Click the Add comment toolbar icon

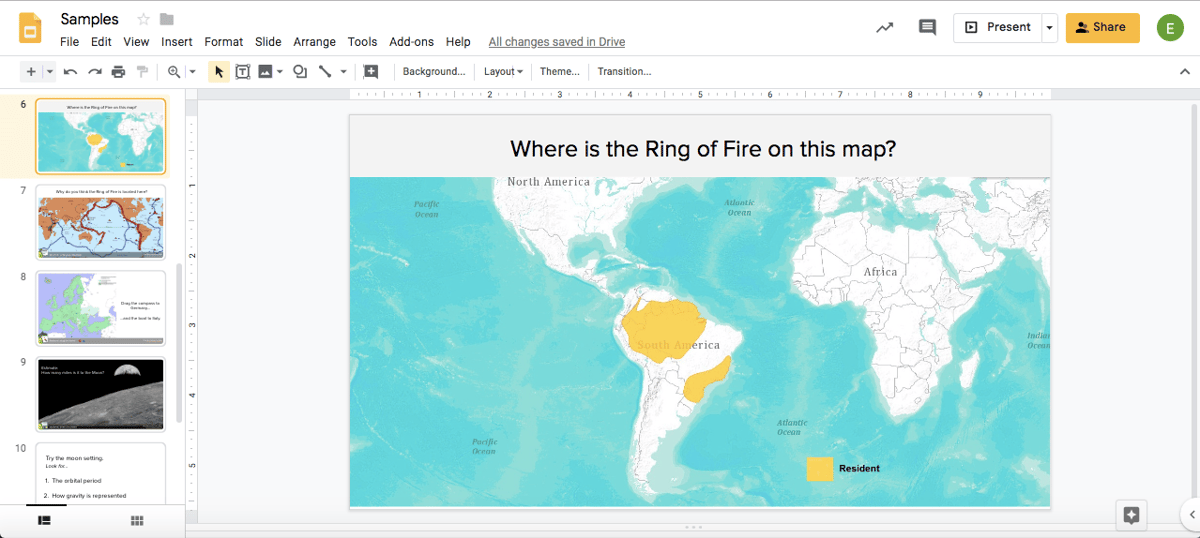(x=371, y=72)
